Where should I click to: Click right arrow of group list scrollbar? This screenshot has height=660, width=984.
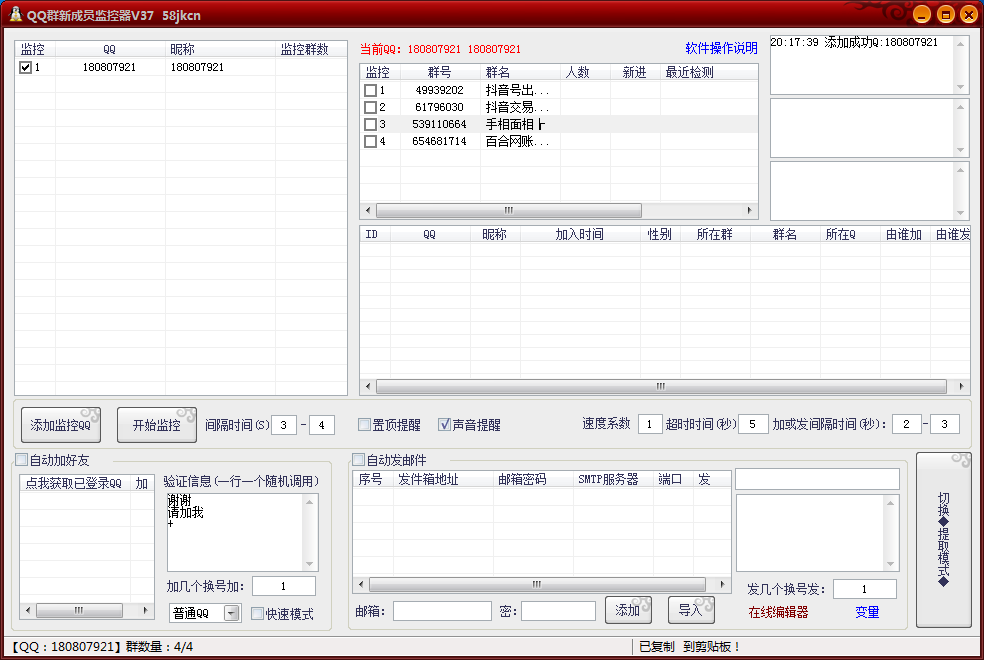[750, 210]
